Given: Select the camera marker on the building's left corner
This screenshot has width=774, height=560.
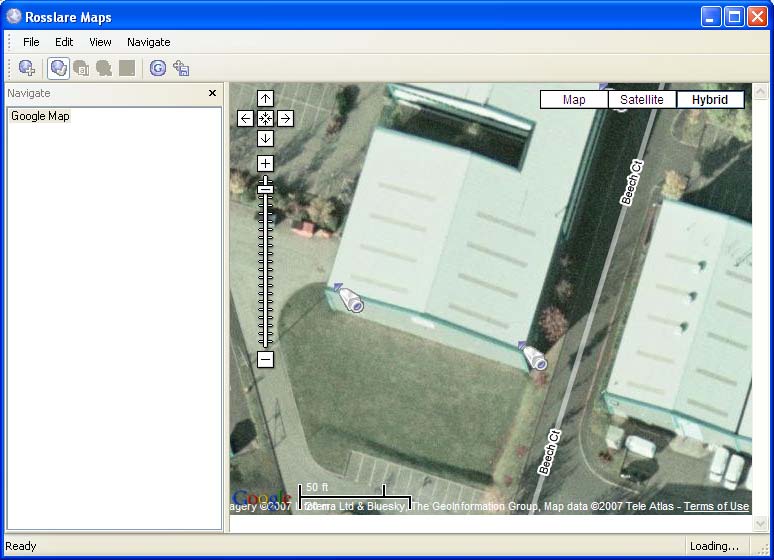Looking at the screenshot, I should pyautogui.click(x=349, y=298).
